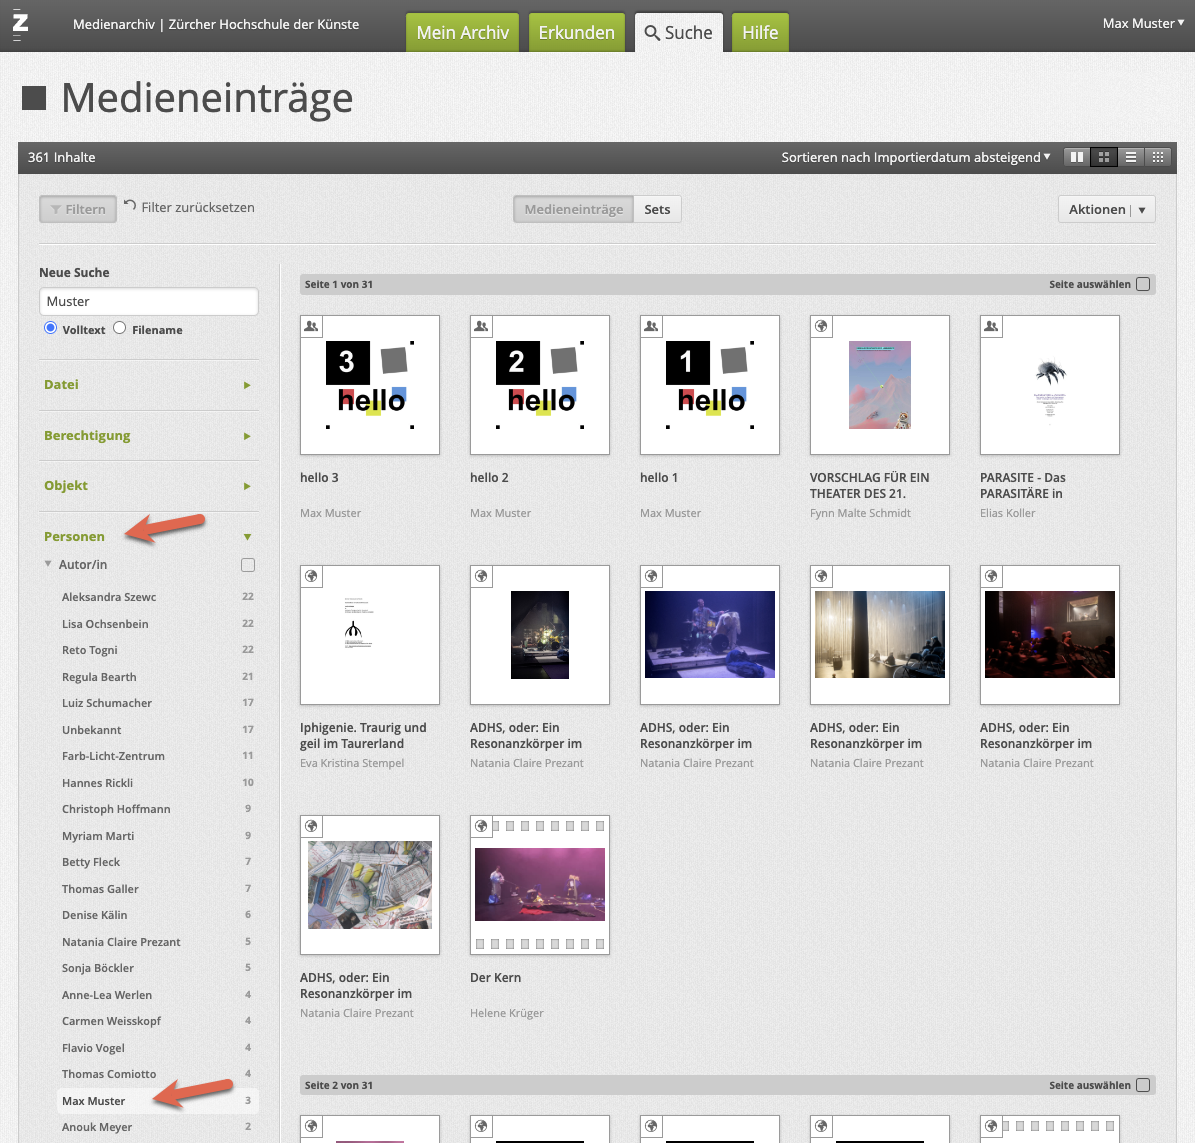This screenshot has width=1195, height=1143.
Task: Select the Volltext radio button
Action: click(x=50, y=328)
